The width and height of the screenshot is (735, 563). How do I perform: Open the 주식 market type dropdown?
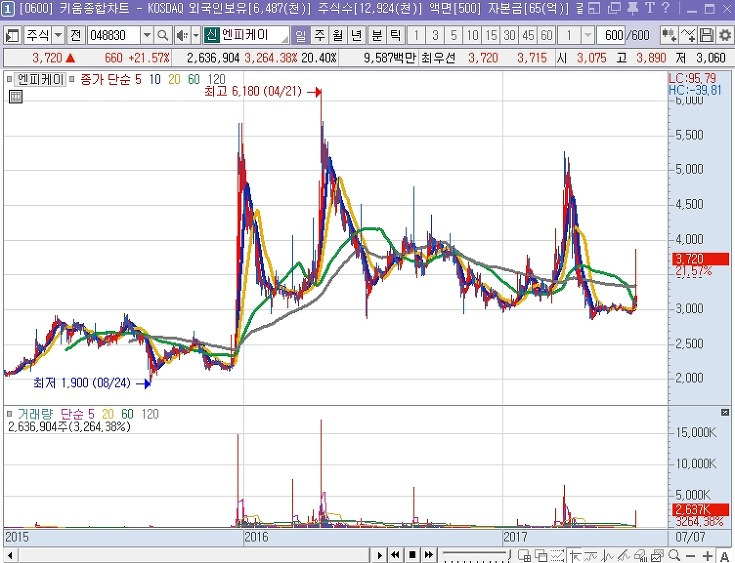click(x=58, y=35)
